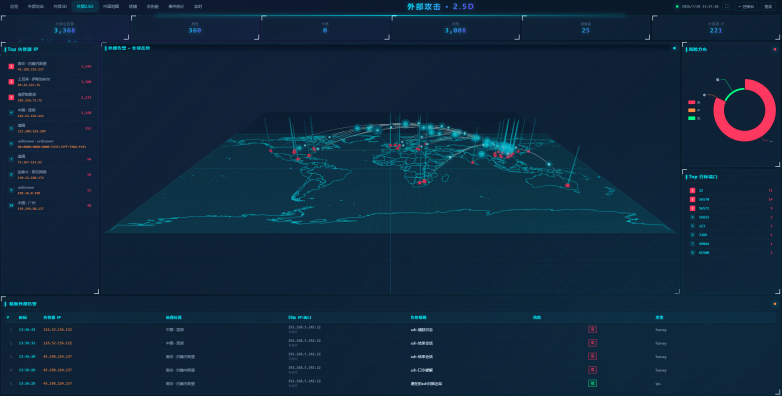Click the "honey" type in alert row 1
Screen dimensions: 782x396
[x=661, y=330]
